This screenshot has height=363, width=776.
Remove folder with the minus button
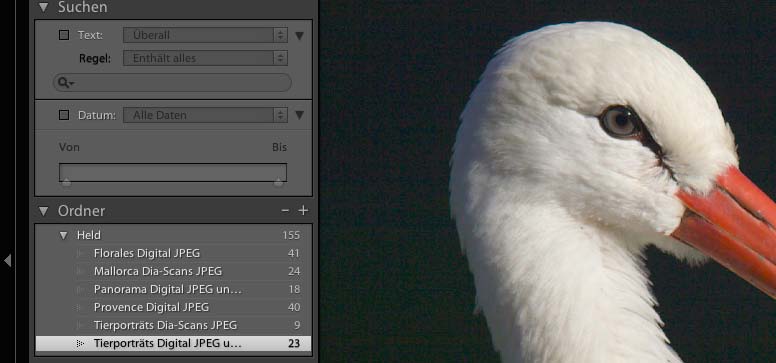(285, 210)
